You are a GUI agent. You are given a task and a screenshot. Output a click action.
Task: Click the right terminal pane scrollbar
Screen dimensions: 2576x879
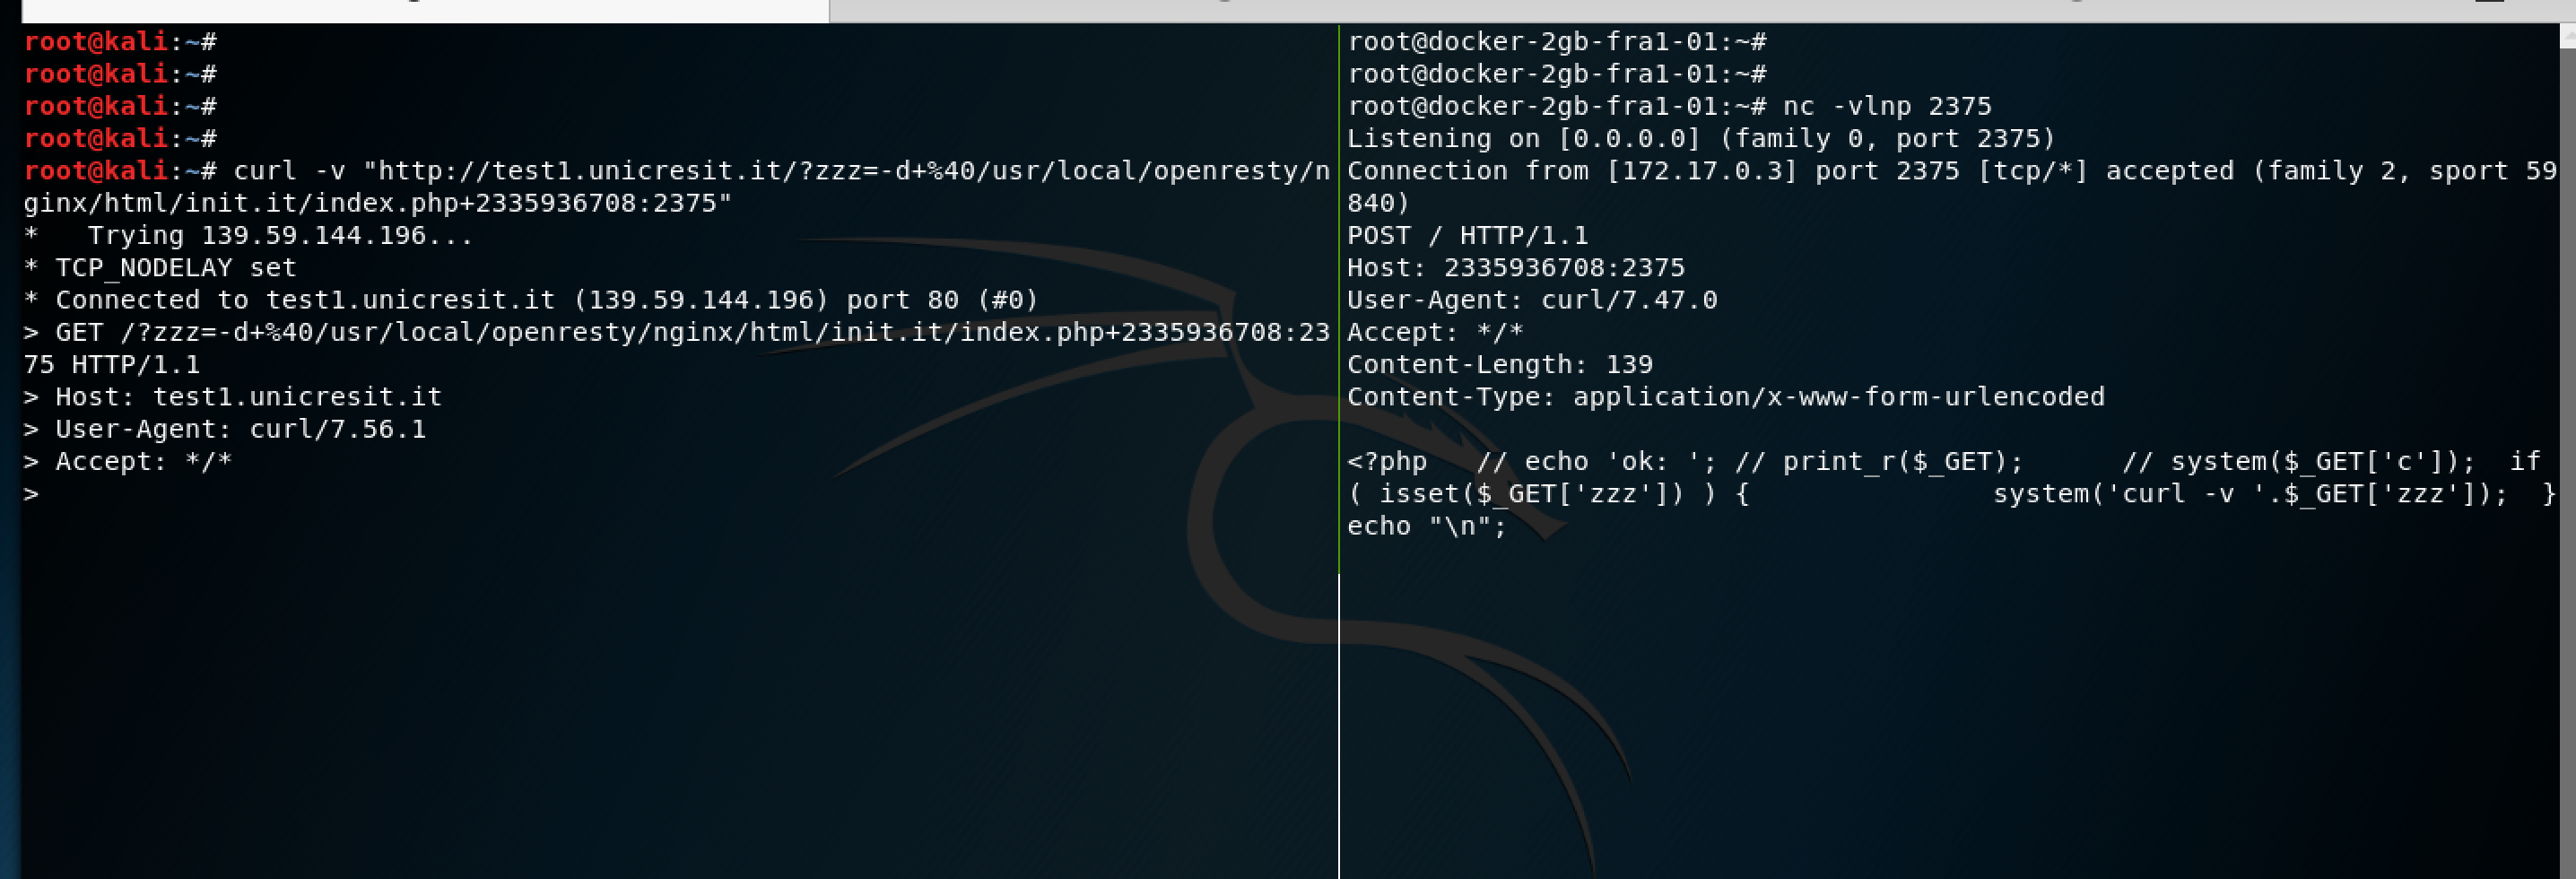(x=2567, y=450)
